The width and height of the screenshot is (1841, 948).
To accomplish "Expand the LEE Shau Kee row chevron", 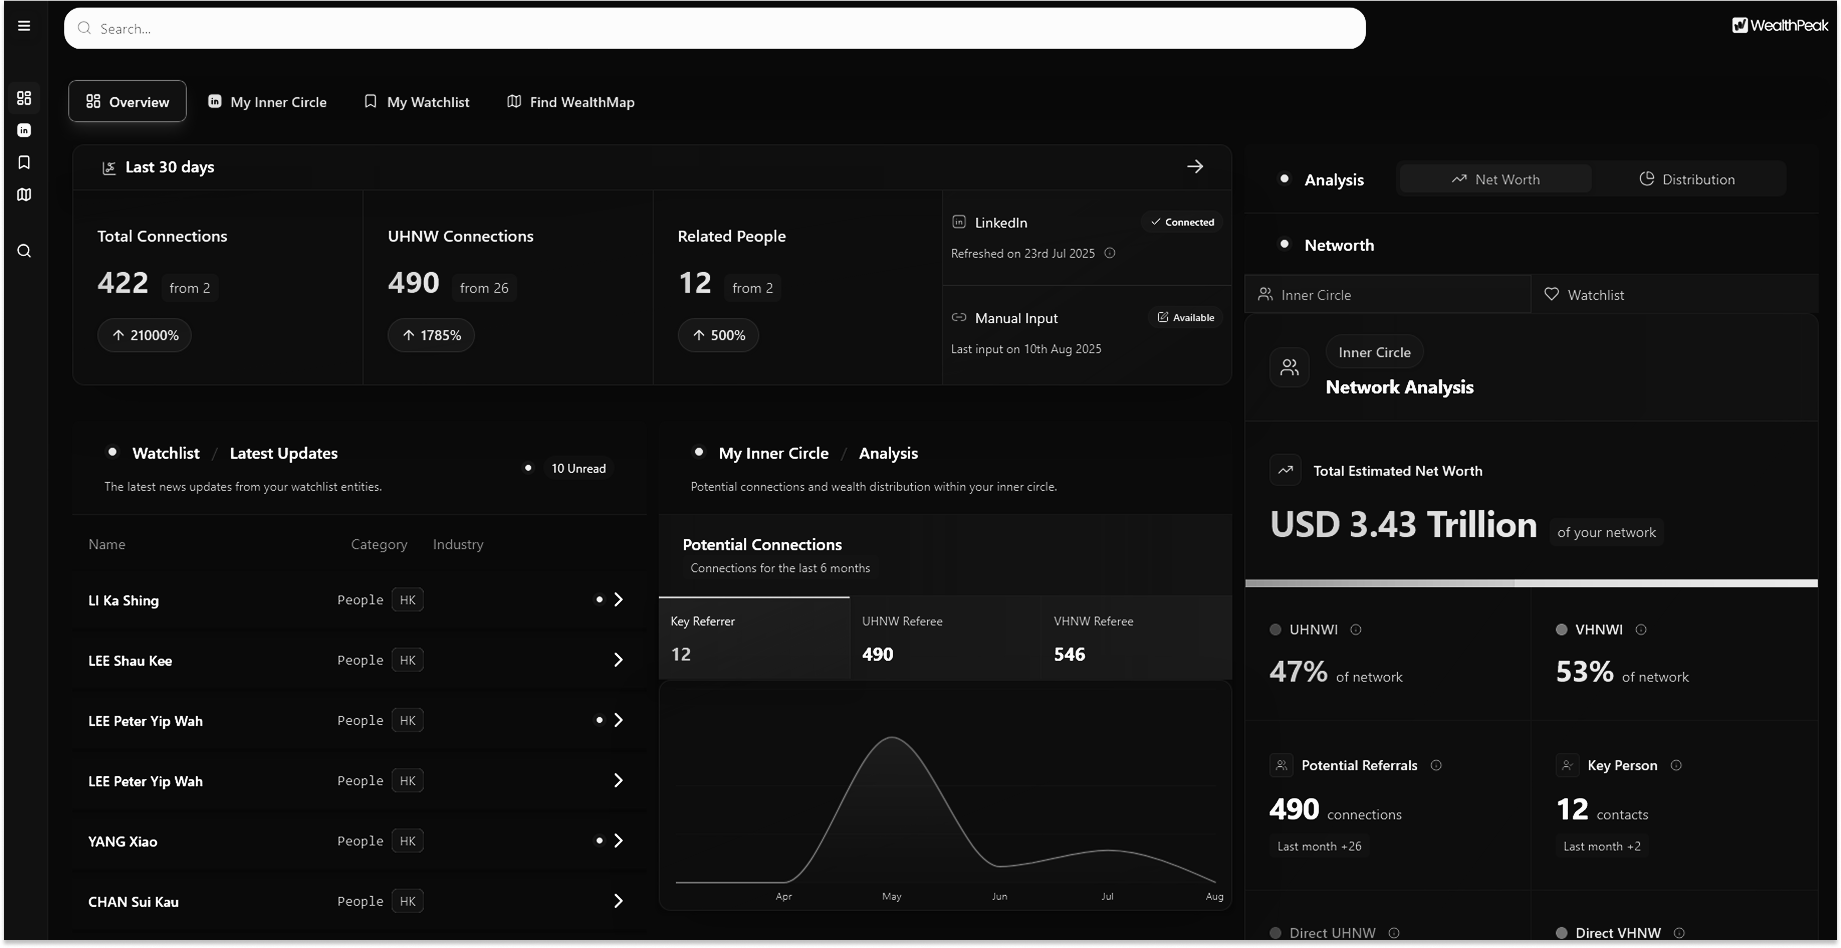I will click(x=618, y=660).
